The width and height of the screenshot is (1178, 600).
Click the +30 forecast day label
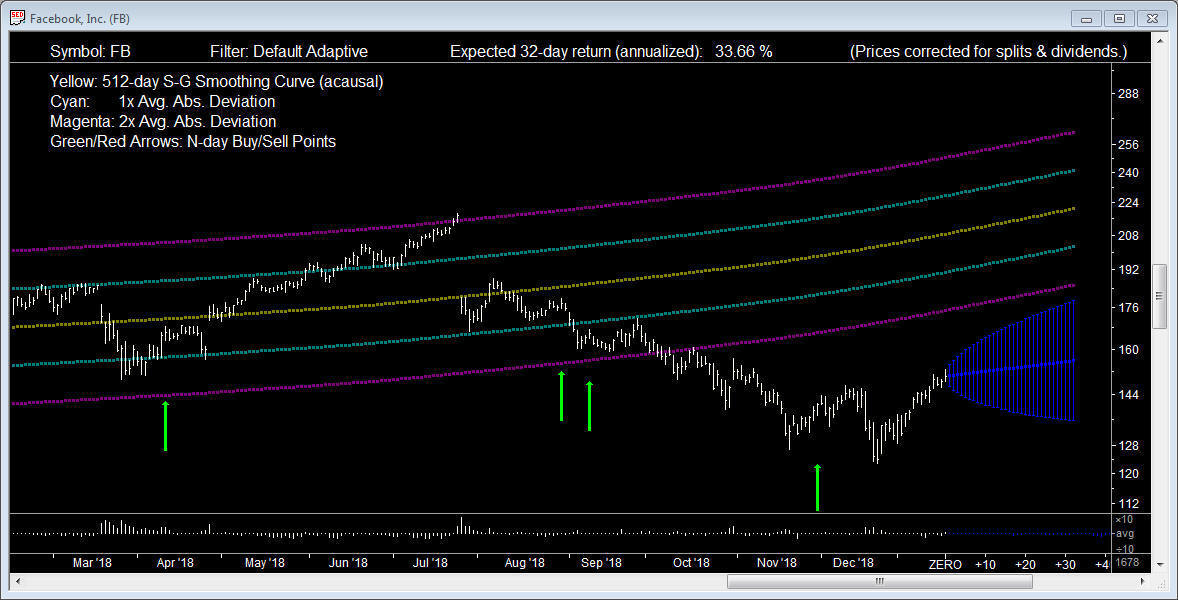1065,564
